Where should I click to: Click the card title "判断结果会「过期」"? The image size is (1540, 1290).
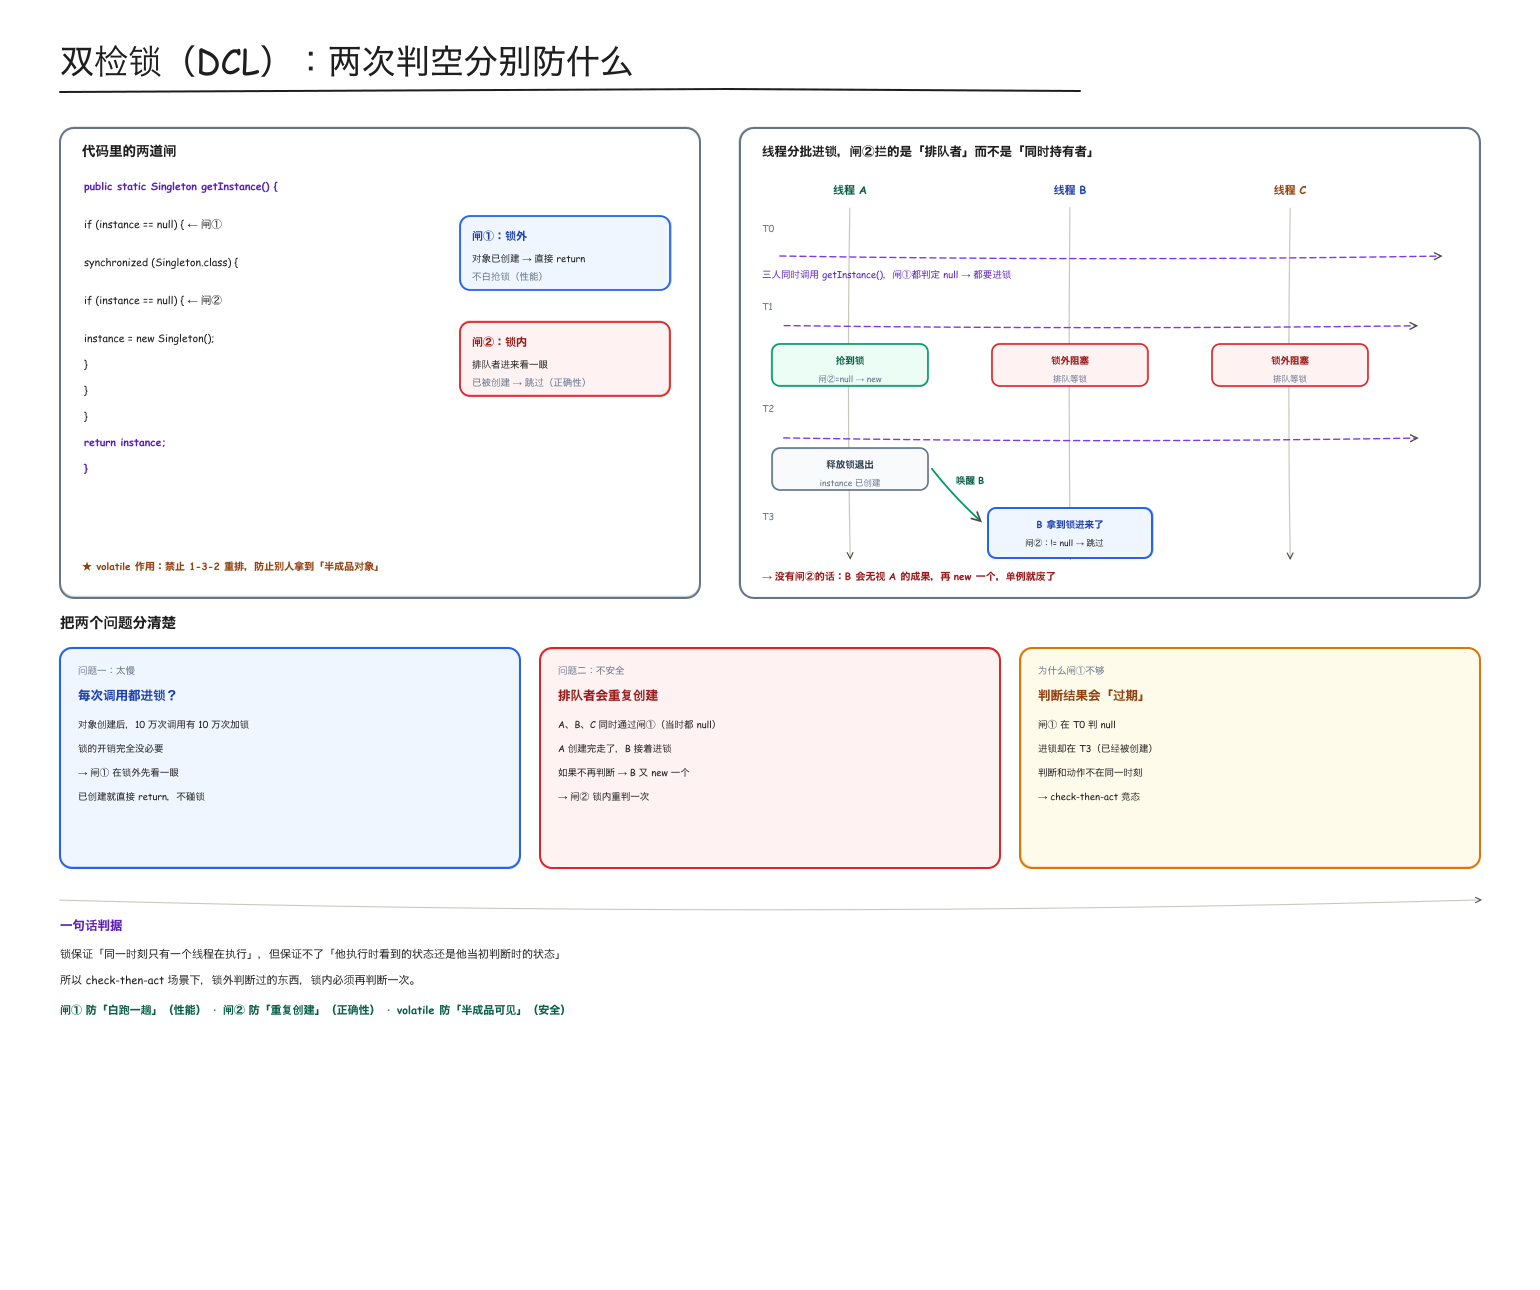coord(1091,696)
